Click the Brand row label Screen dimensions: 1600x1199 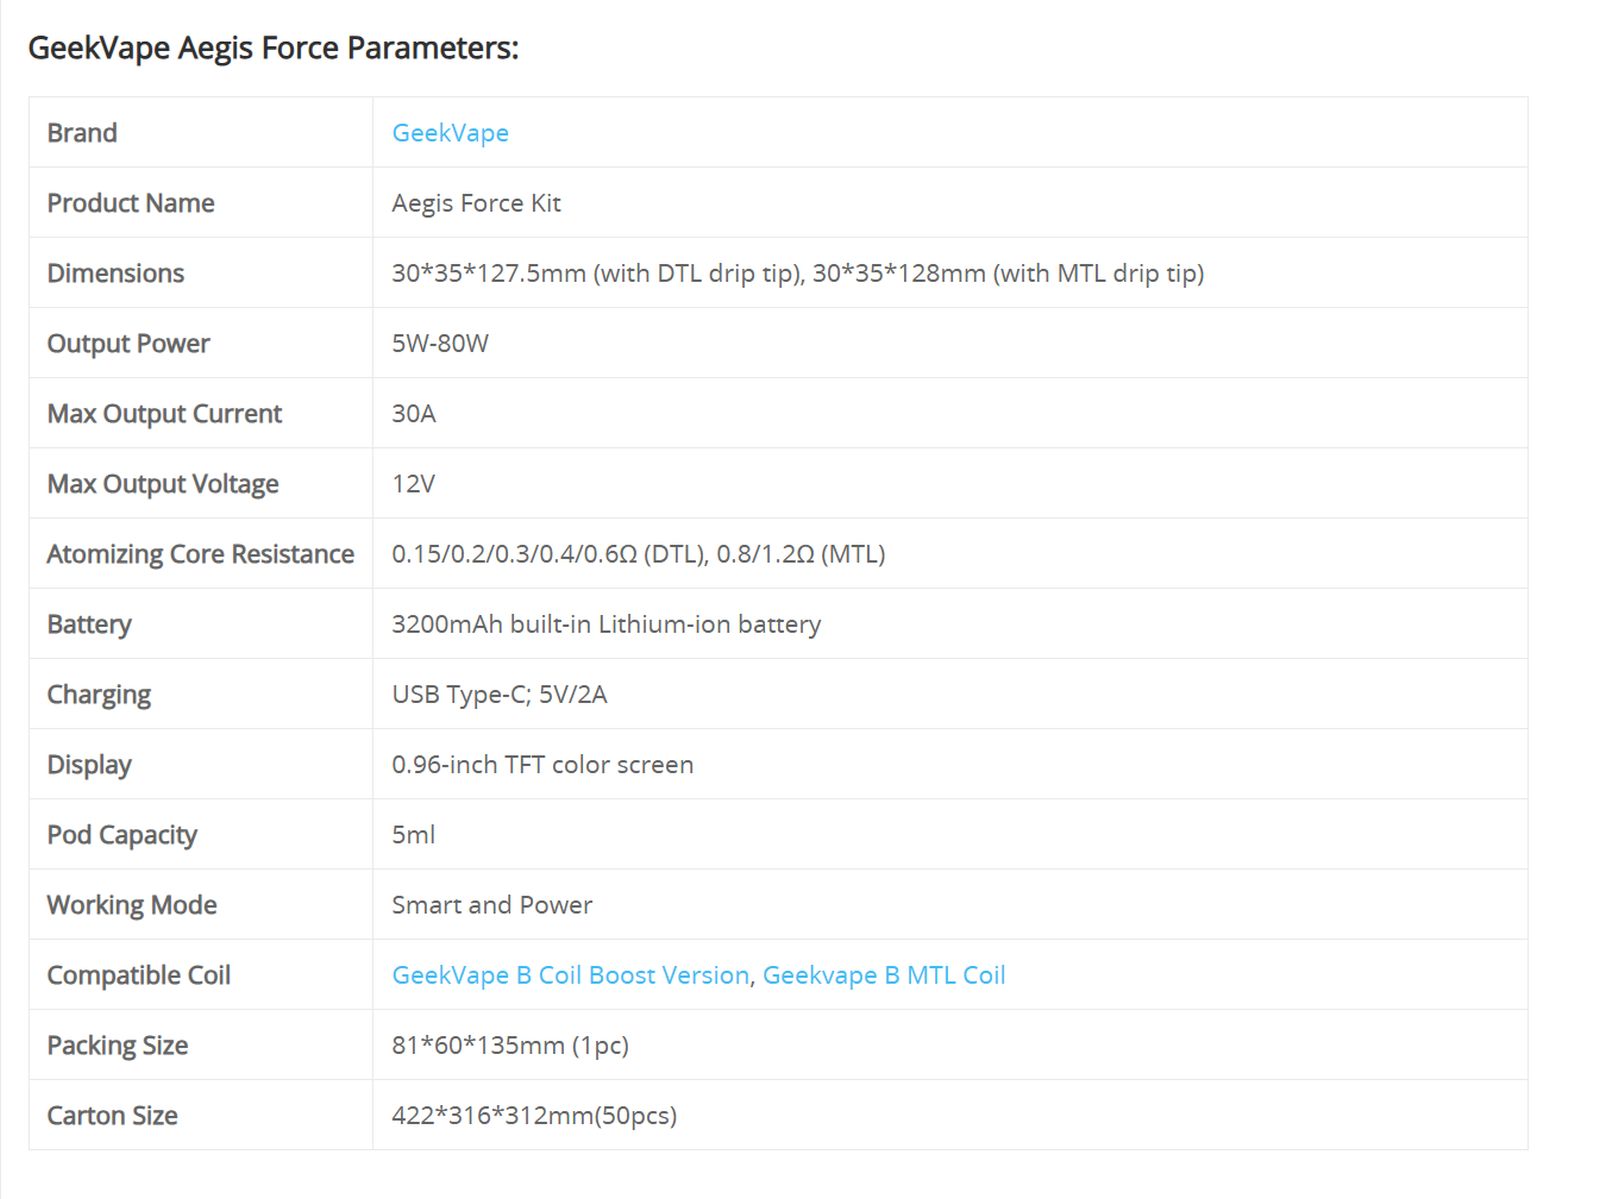click(82, 133)
